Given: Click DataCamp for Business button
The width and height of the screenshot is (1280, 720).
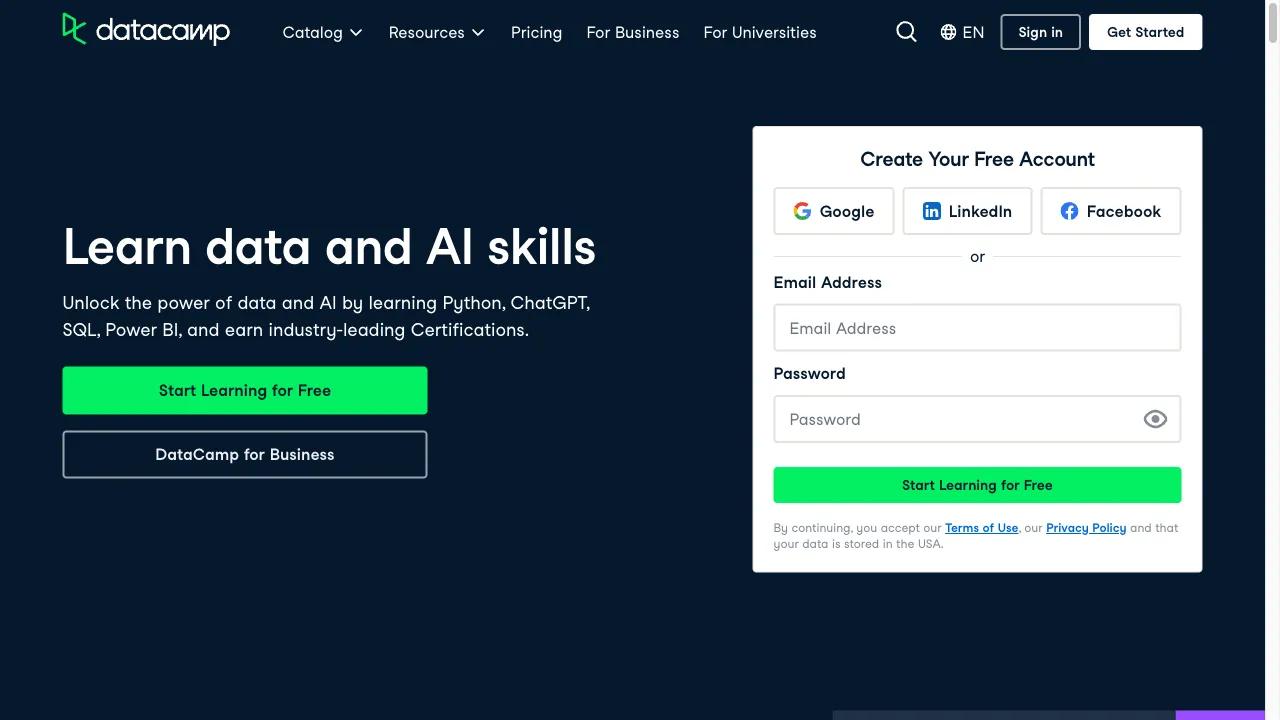Looking at the screenshot, I should (x=245, y=454).
